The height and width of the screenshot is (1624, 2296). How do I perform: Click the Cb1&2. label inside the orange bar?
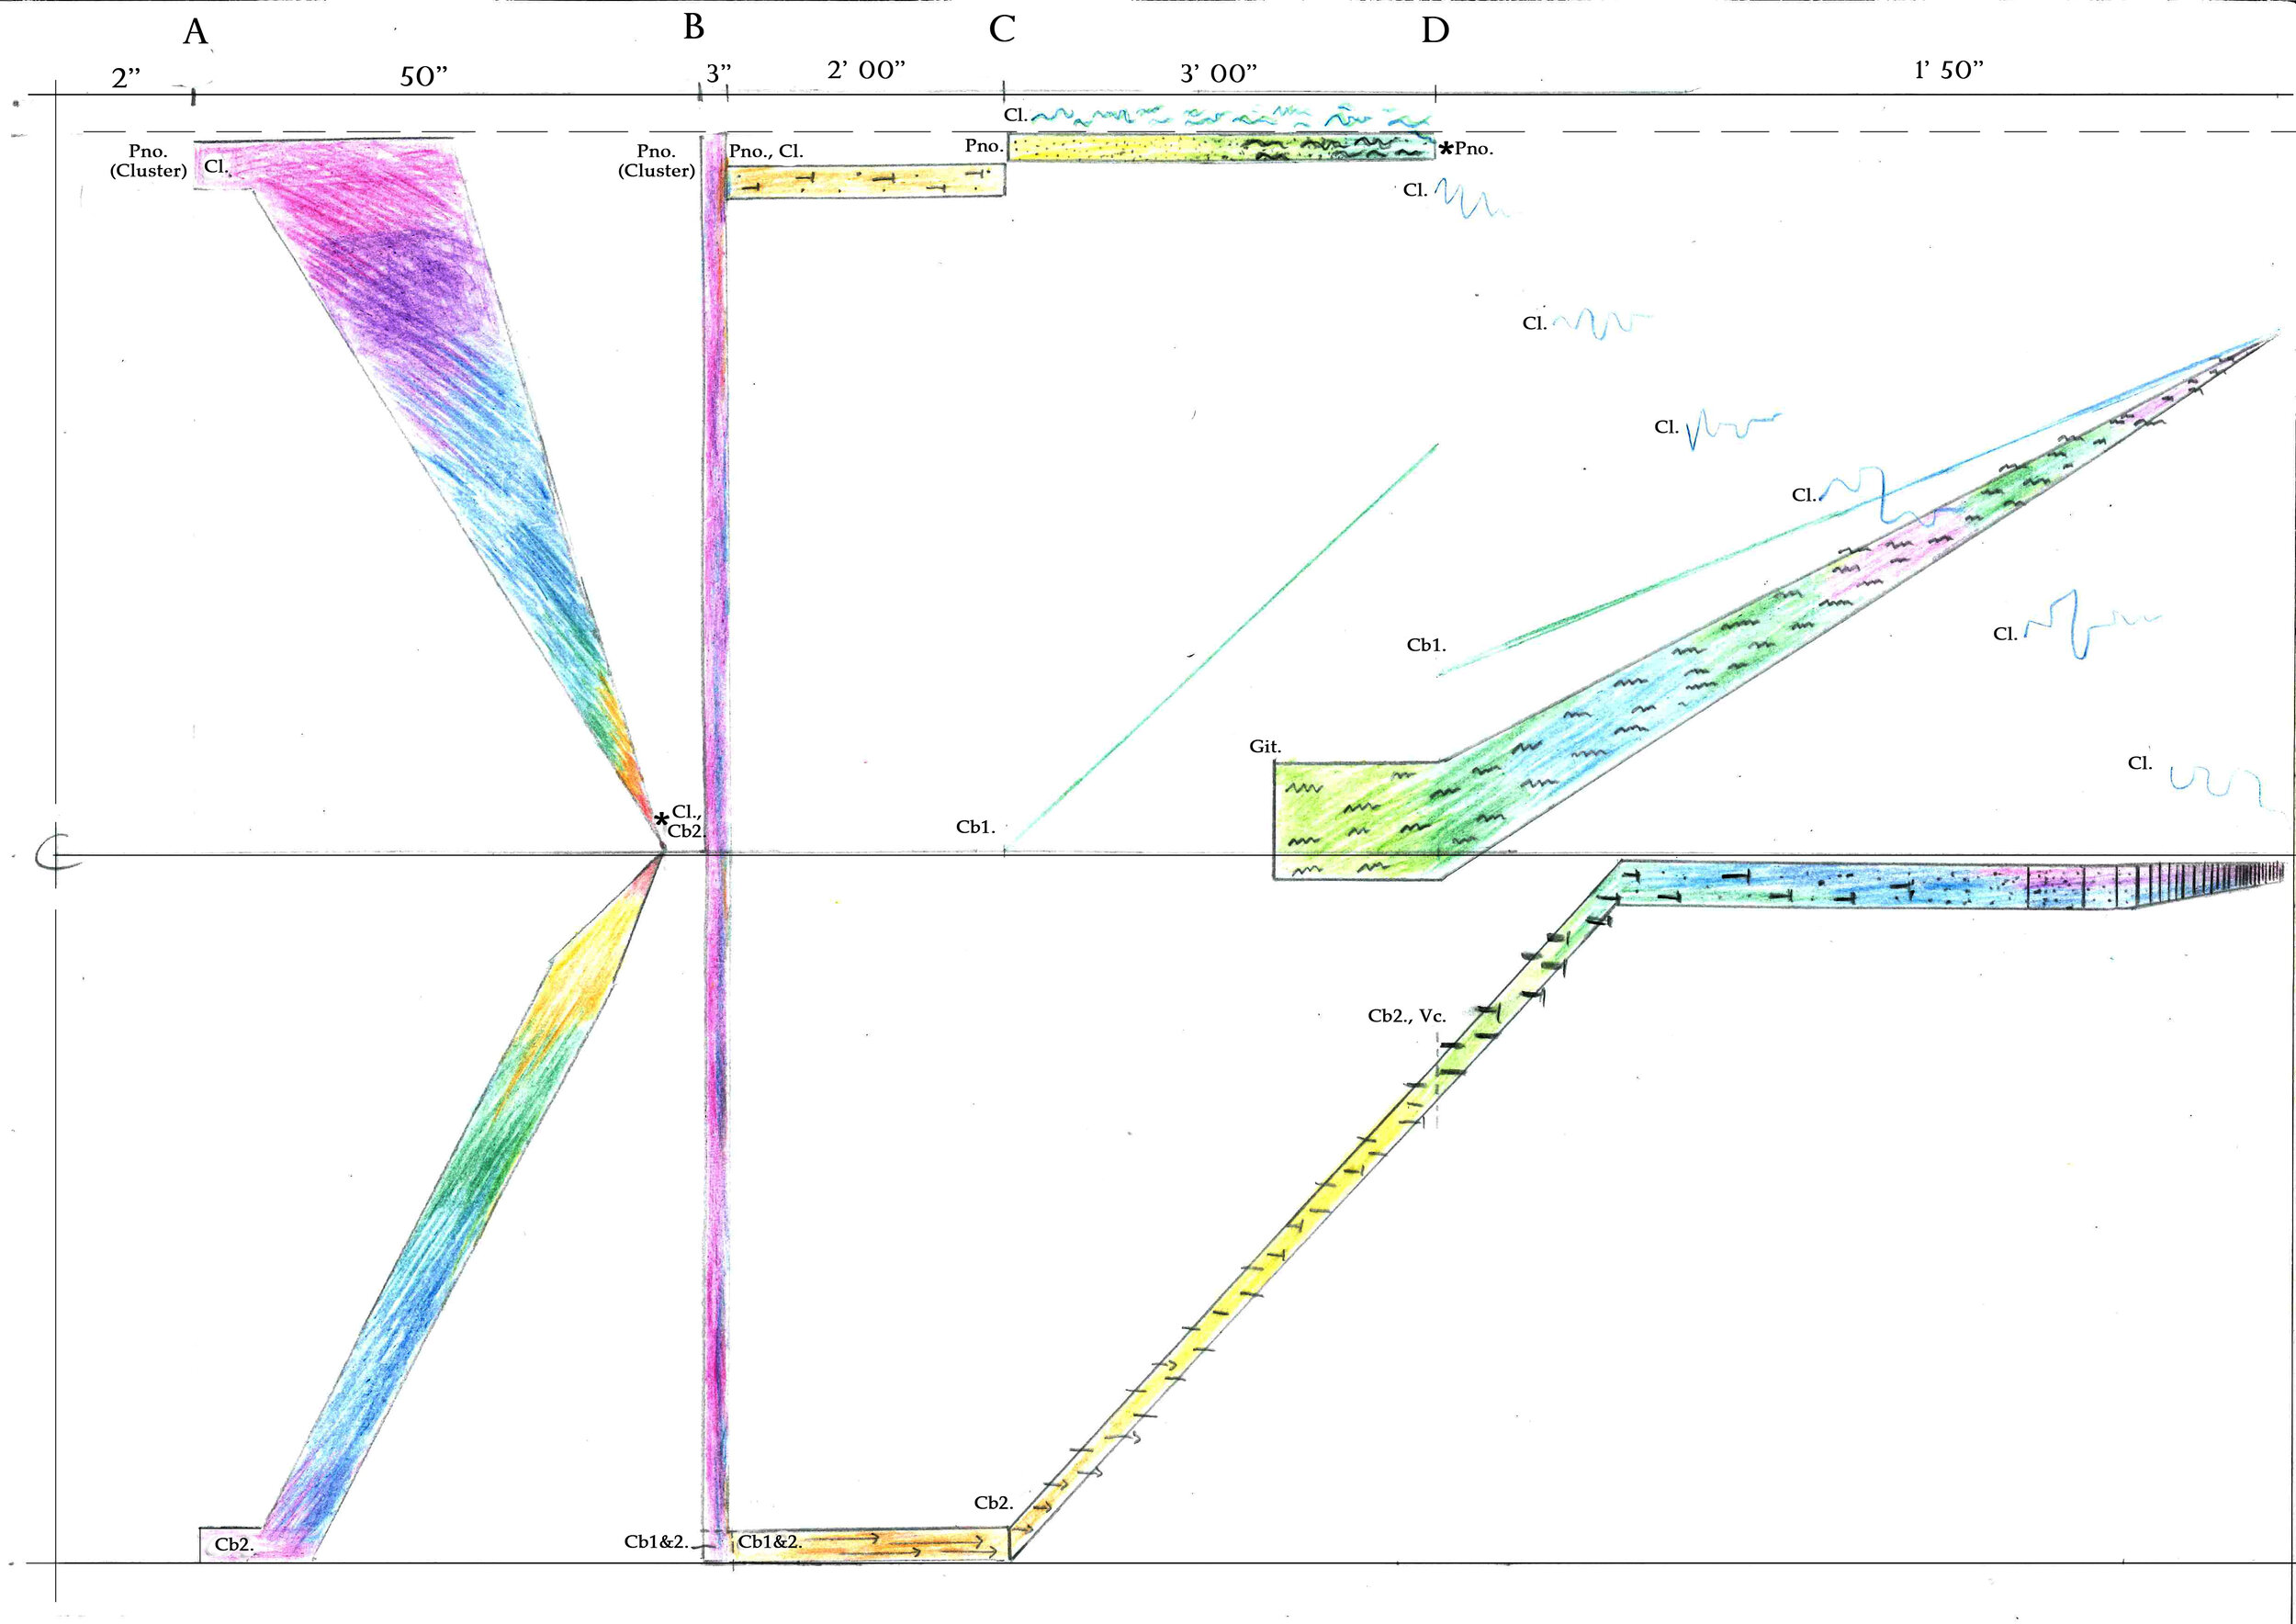point(770,1541)
